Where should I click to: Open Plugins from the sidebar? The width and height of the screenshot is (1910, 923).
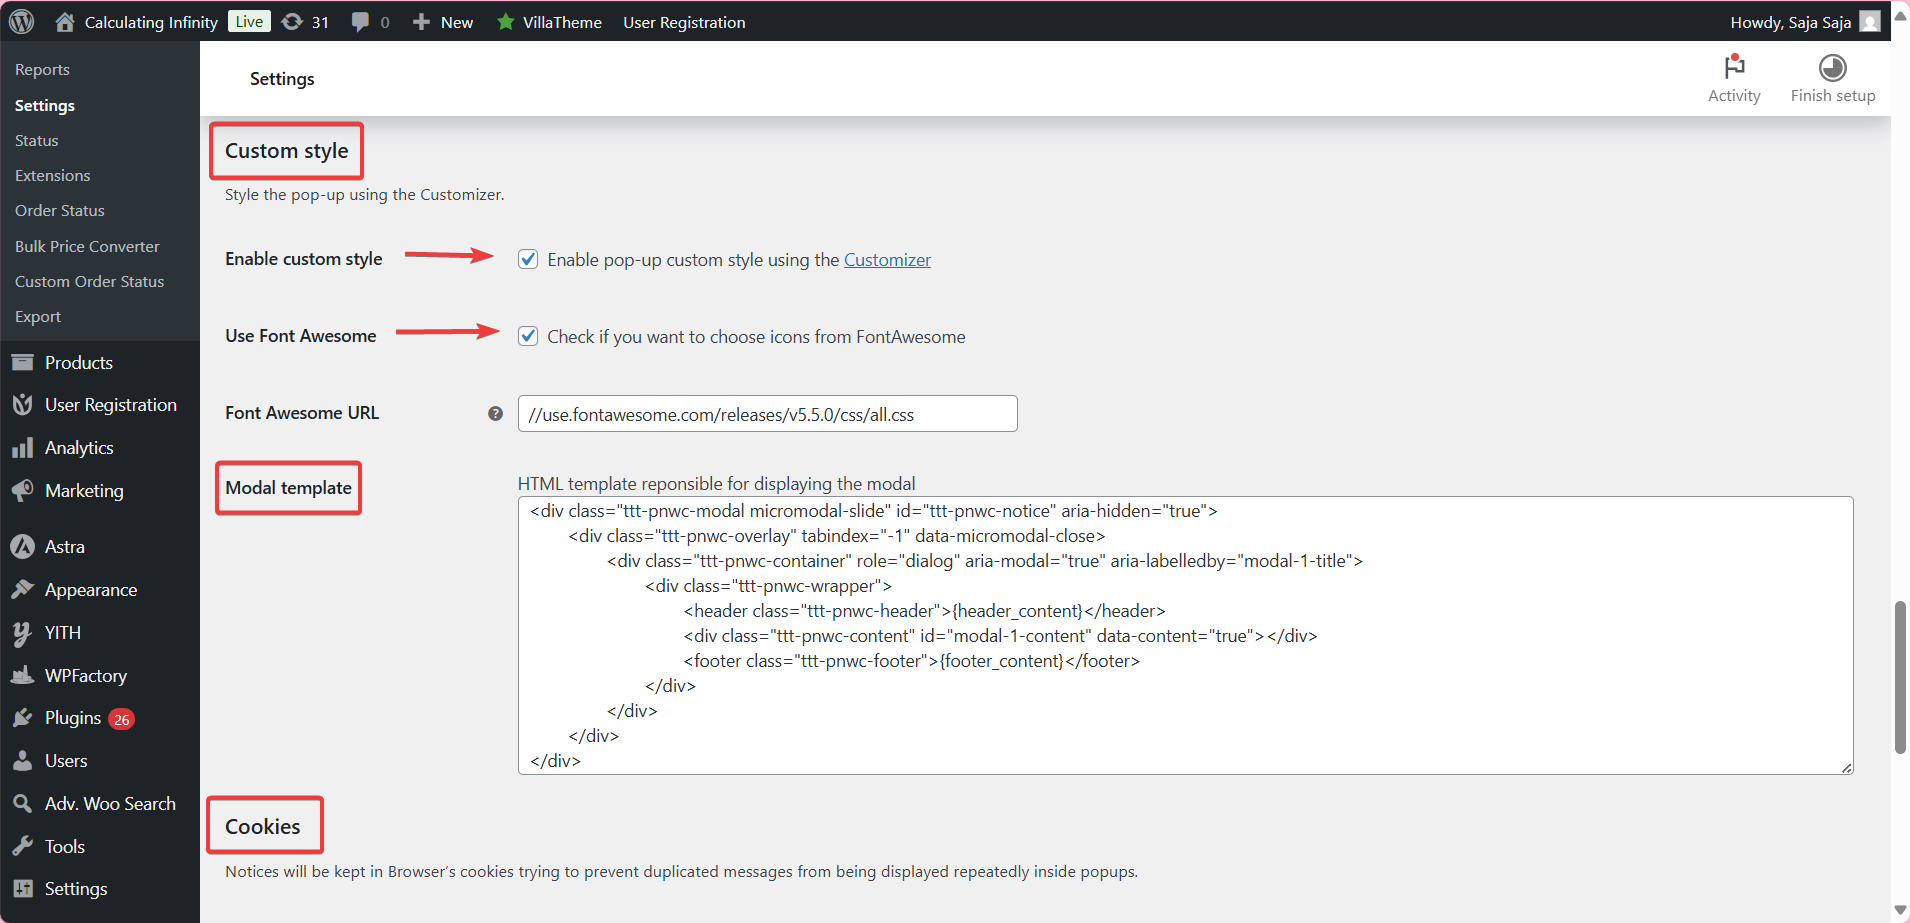(x=73, y=718)
